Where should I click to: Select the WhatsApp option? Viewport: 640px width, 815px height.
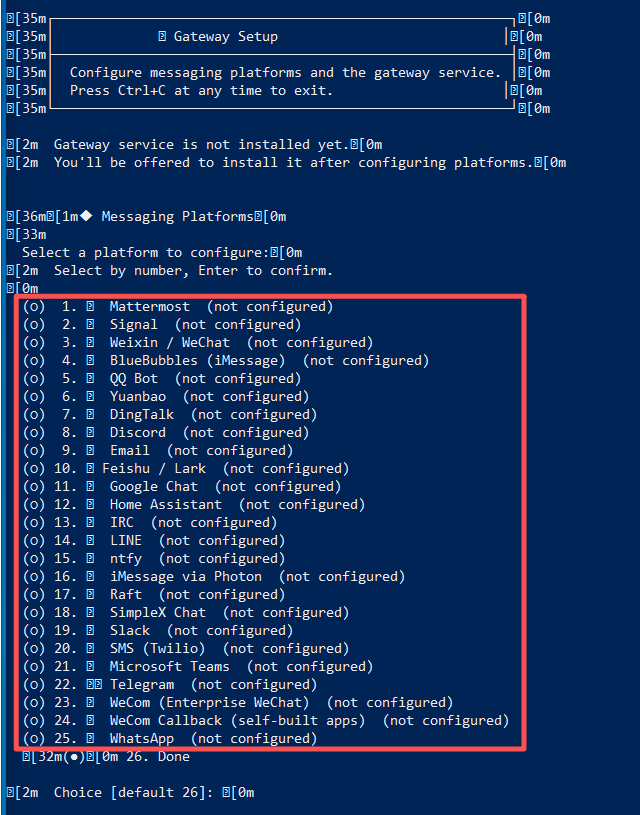(169, 739)
